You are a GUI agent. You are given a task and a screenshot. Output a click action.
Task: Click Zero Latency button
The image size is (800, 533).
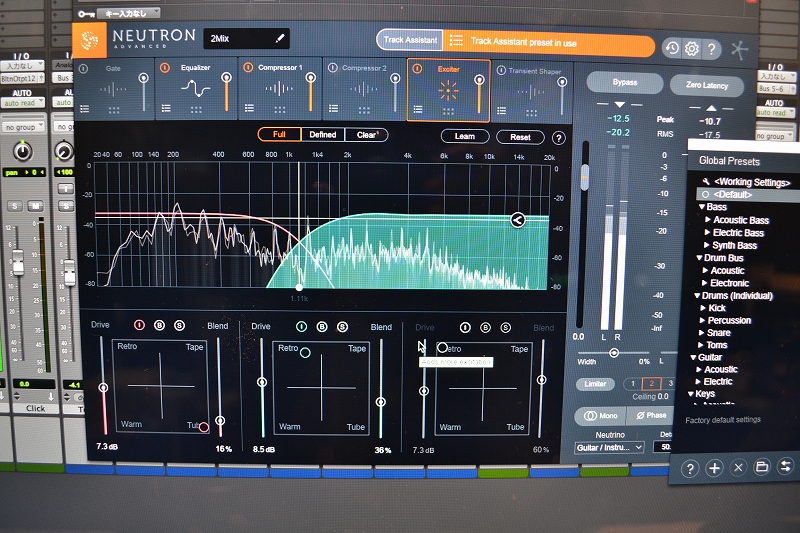coord(707,85)
